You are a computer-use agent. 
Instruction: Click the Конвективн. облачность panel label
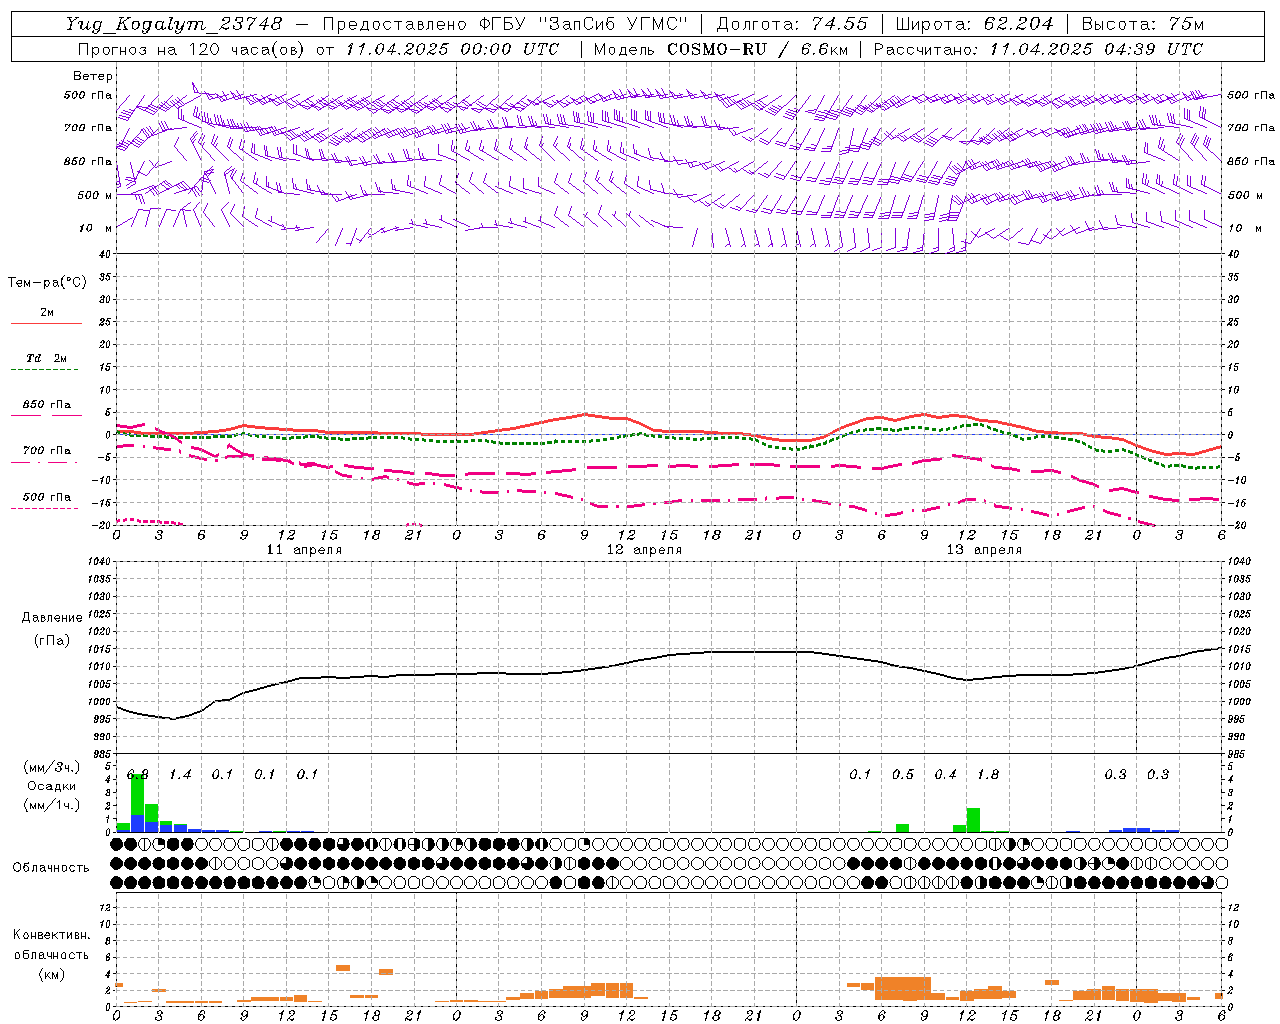tap(51, 945)
